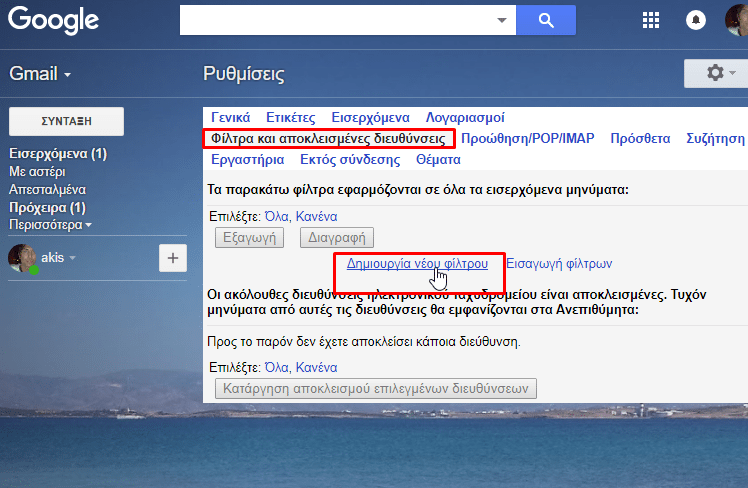Open the Συζήτηση tab
The width and height of the screenshot is (748, 488).
(715, 139)
